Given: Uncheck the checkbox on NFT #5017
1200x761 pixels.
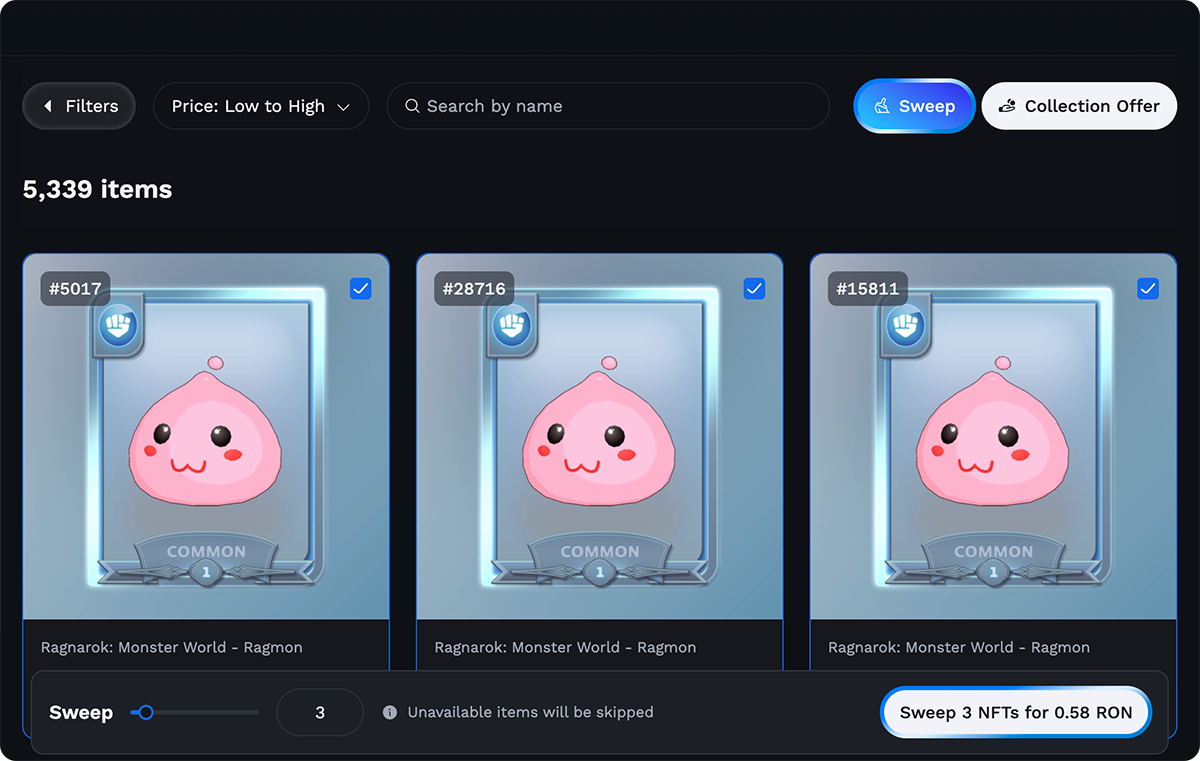Looking at the screenshot, I should coord(361,289).
